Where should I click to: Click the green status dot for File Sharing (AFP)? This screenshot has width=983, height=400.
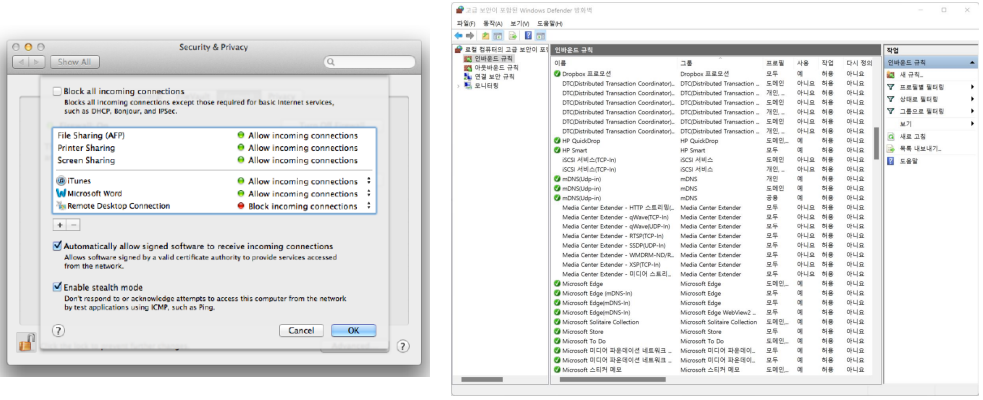(240, 135)
